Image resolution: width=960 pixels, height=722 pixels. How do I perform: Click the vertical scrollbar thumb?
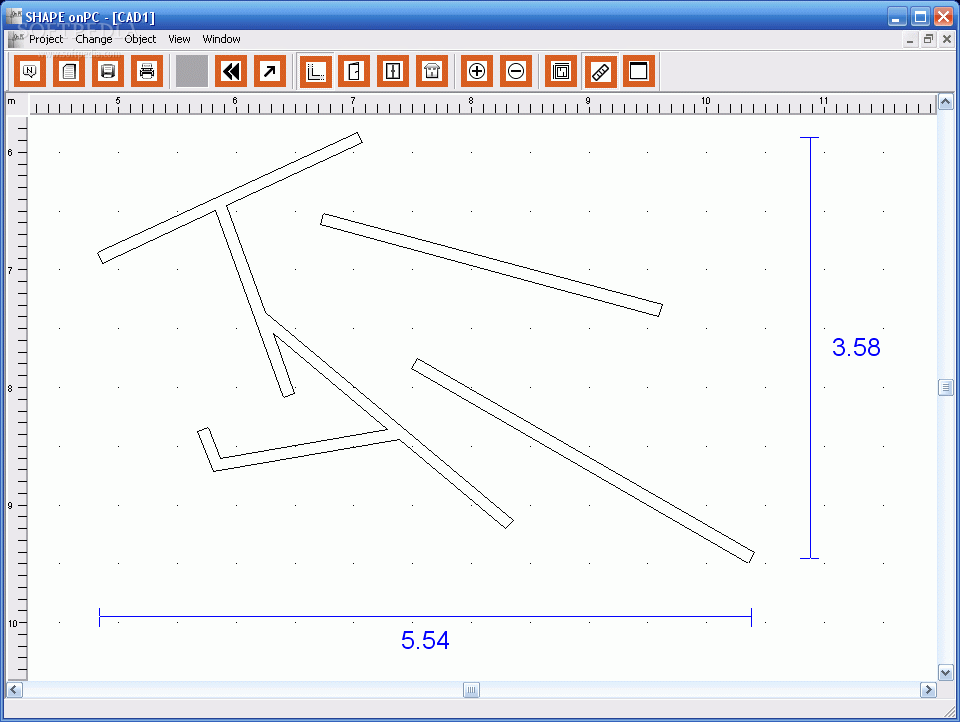pyautogui.click(x=945, y=388)
